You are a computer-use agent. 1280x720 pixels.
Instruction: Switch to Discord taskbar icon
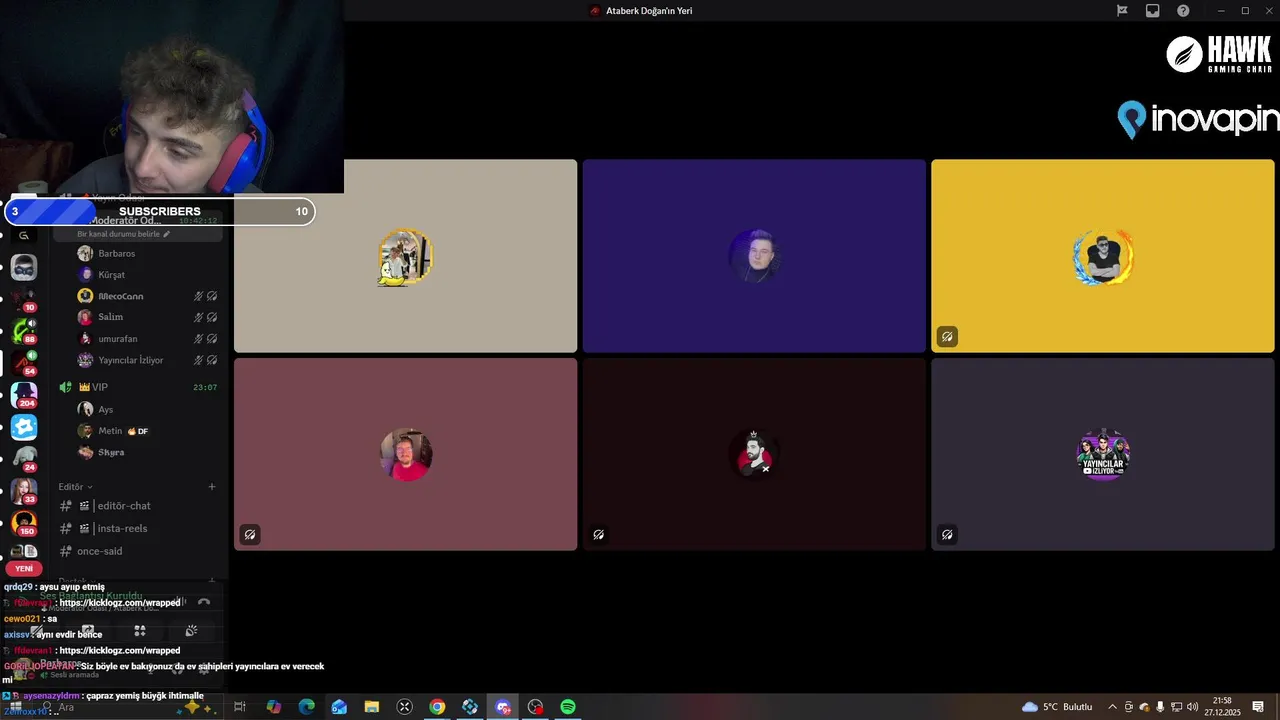(503, 707)
